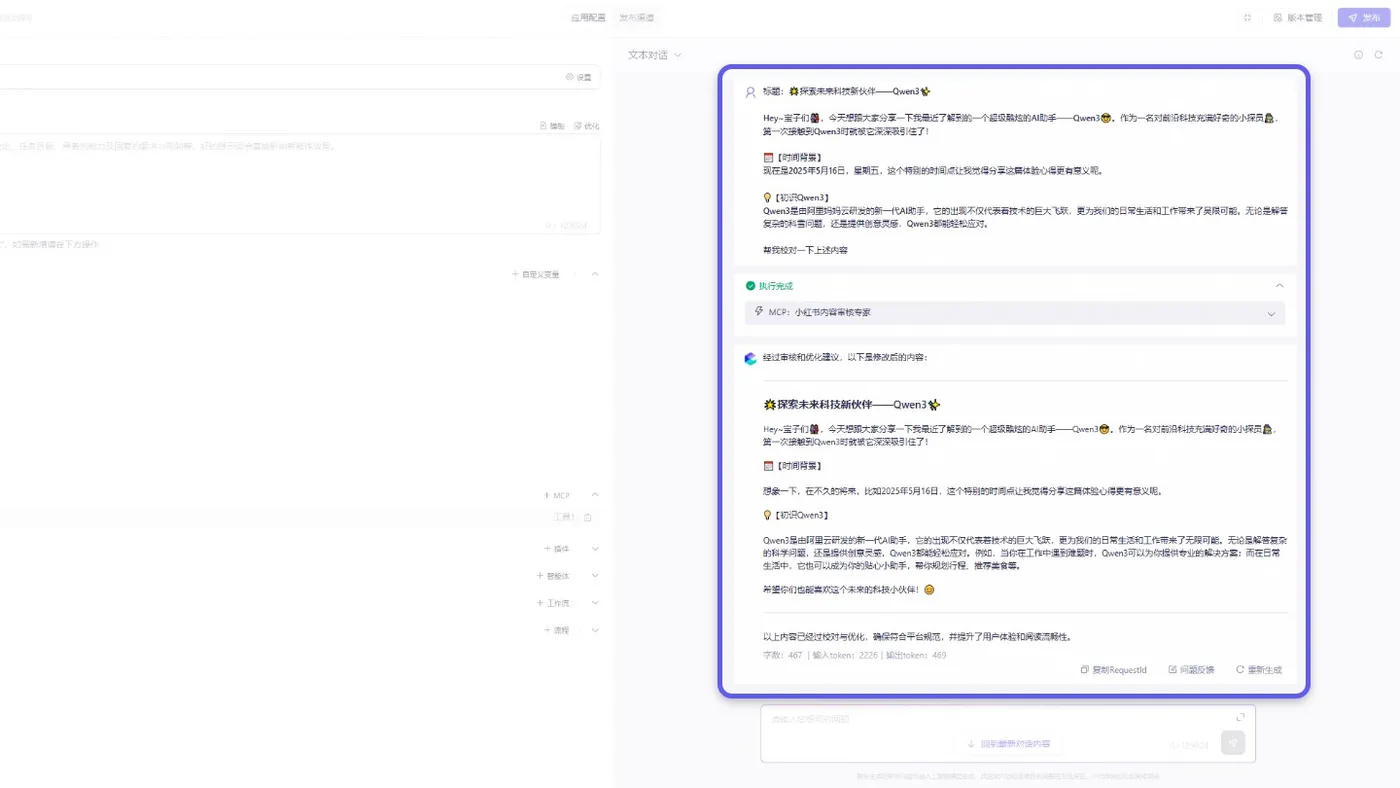The height and width of the screenshot is (788, 1400).
Task: Click the collapse layout icon near 版本管理
Action: 1247,18
